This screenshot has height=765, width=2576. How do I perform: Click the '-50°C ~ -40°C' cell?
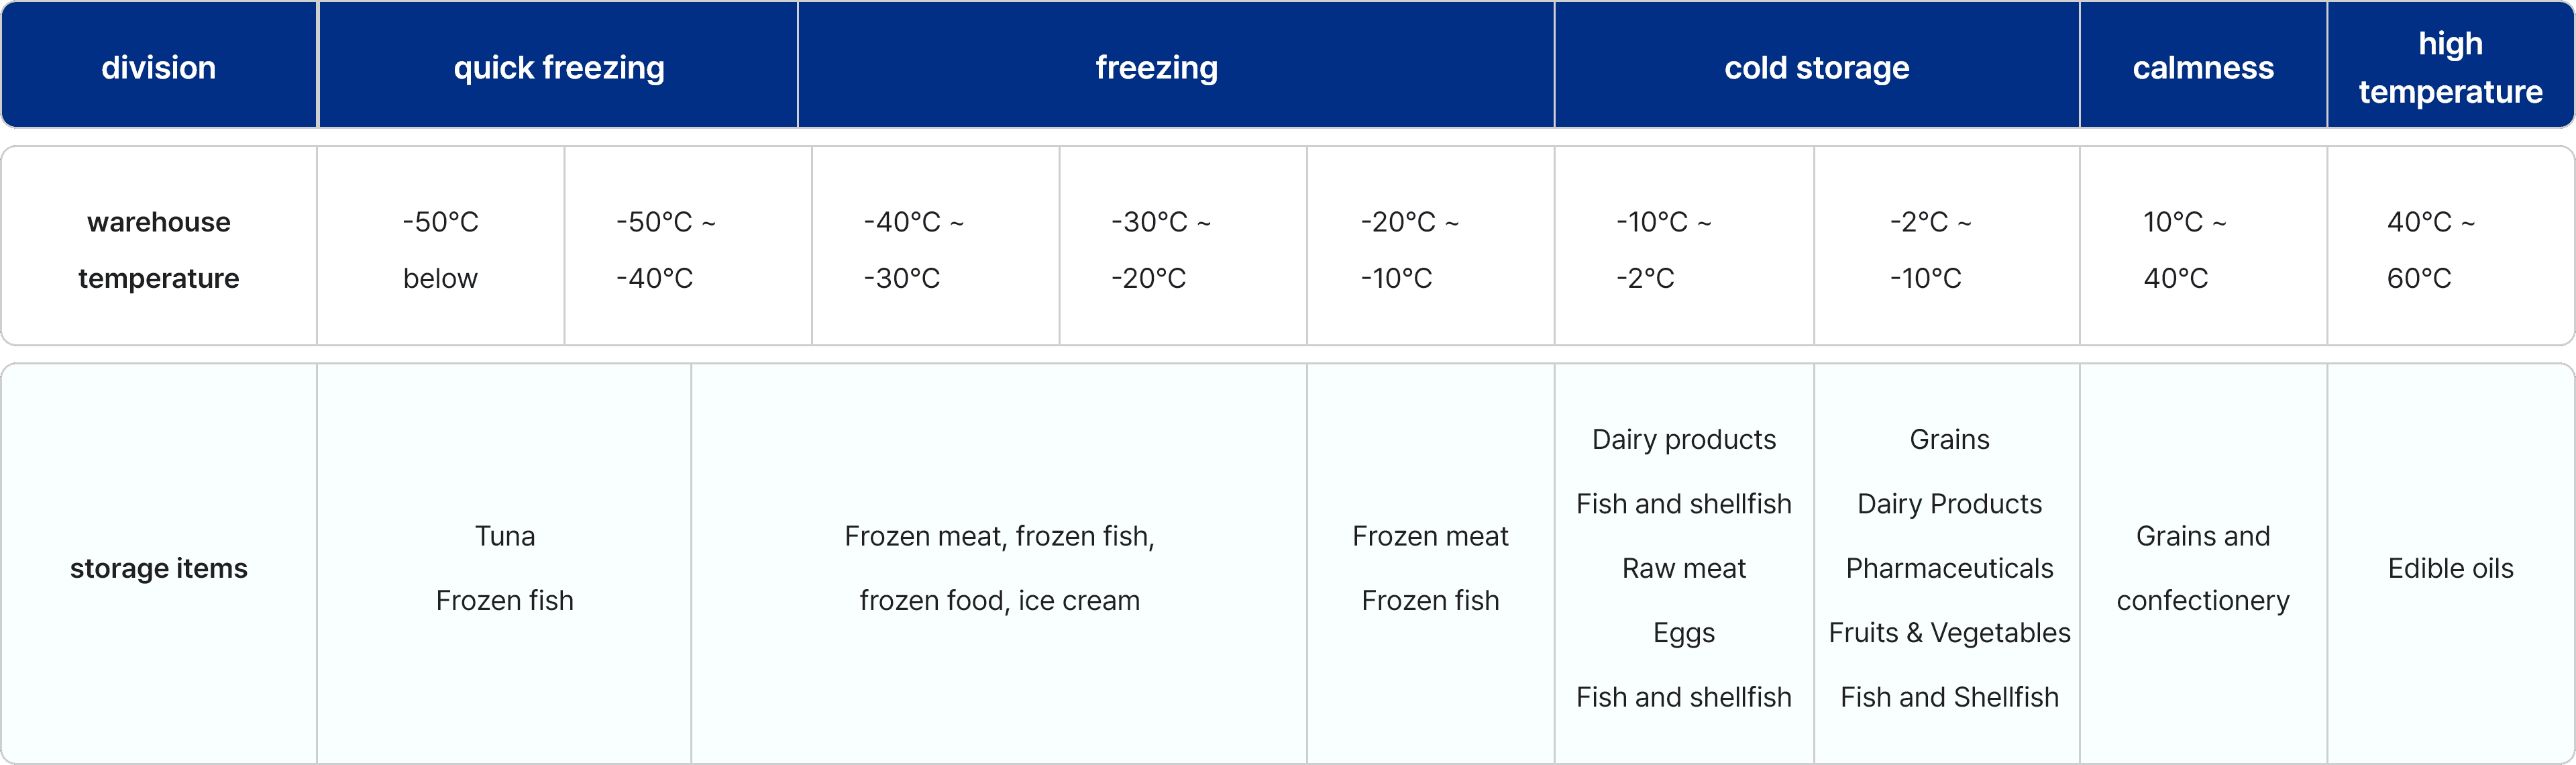tap(665, 249)
